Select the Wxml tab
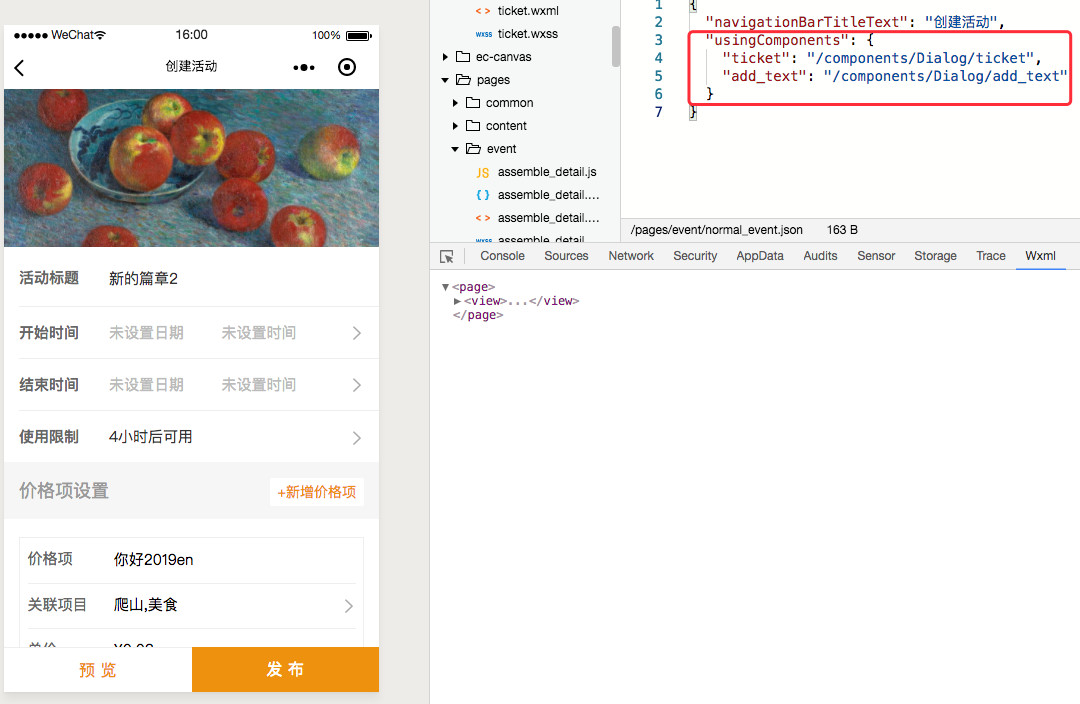This screenshot has width=1080, height=704. (1040, 256)
